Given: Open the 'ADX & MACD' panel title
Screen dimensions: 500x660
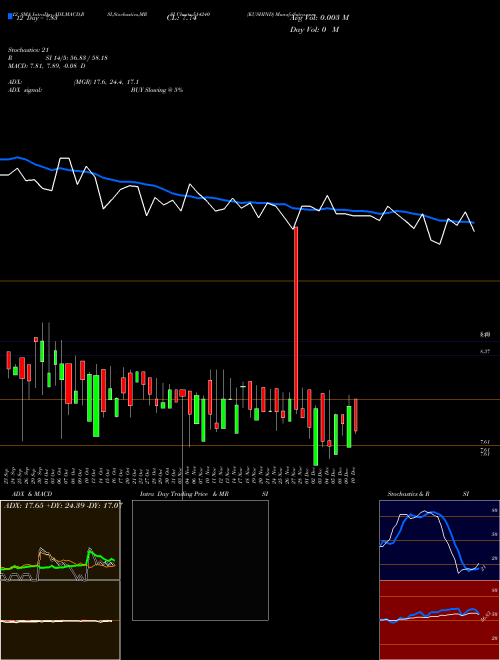Looking at the screenshot, I should [32, 494].
